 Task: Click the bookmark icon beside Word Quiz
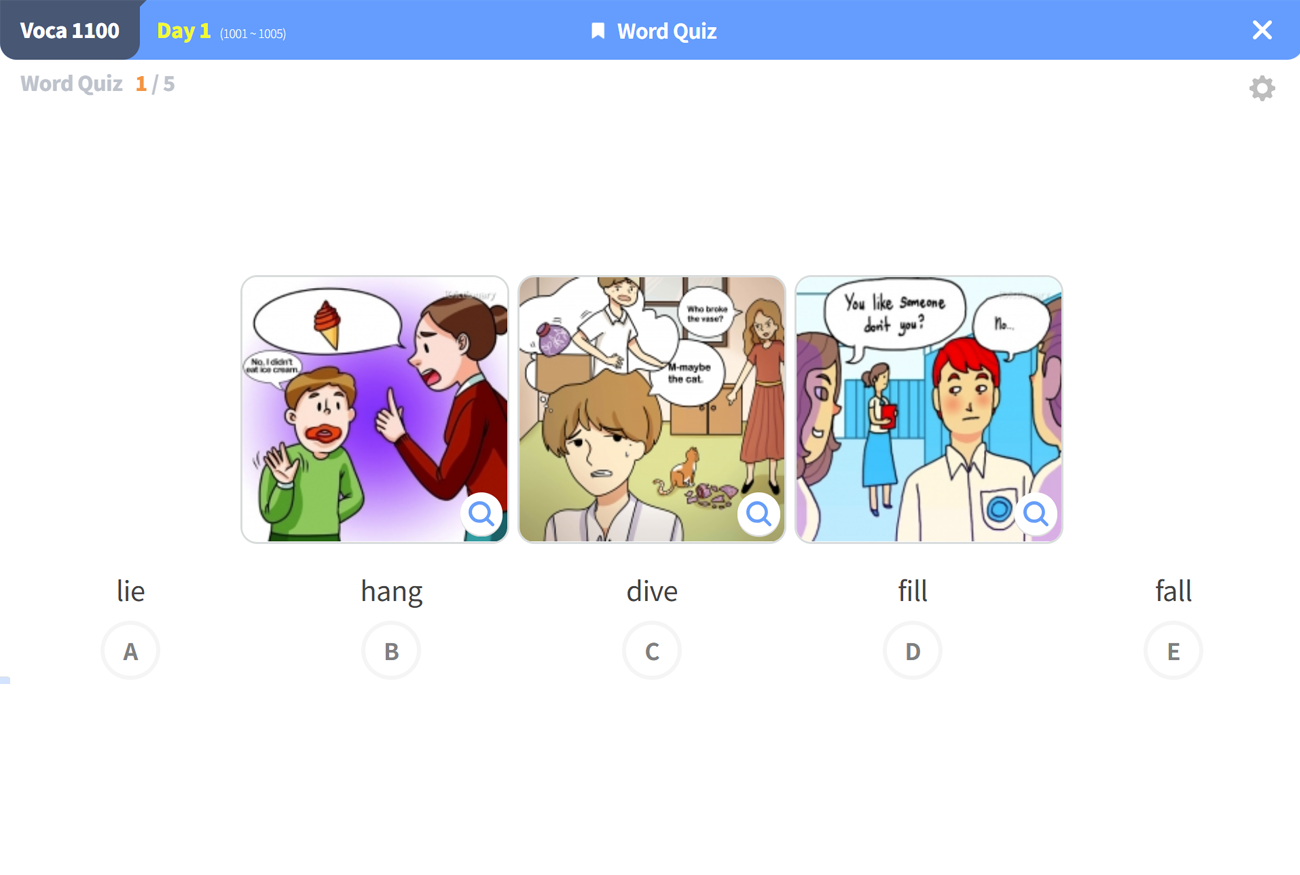pyautogui.click(x=598, y=31)
